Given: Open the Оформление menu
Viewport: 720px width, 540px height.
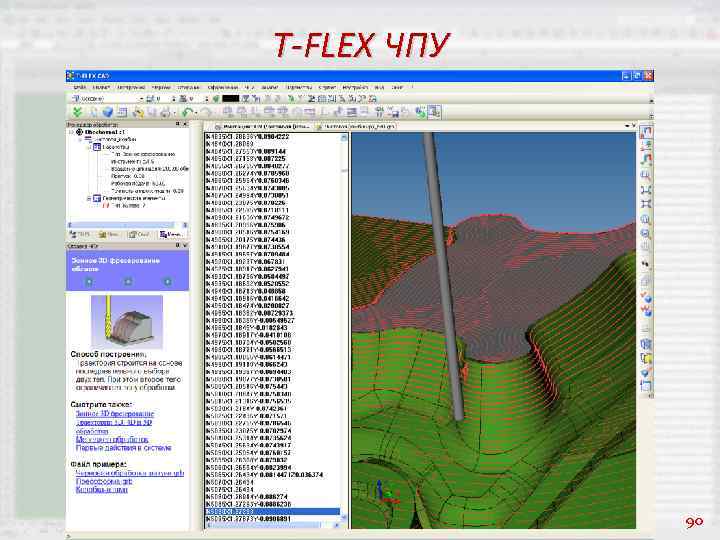Looking at the screenshot, I should [x=223, y=87].
